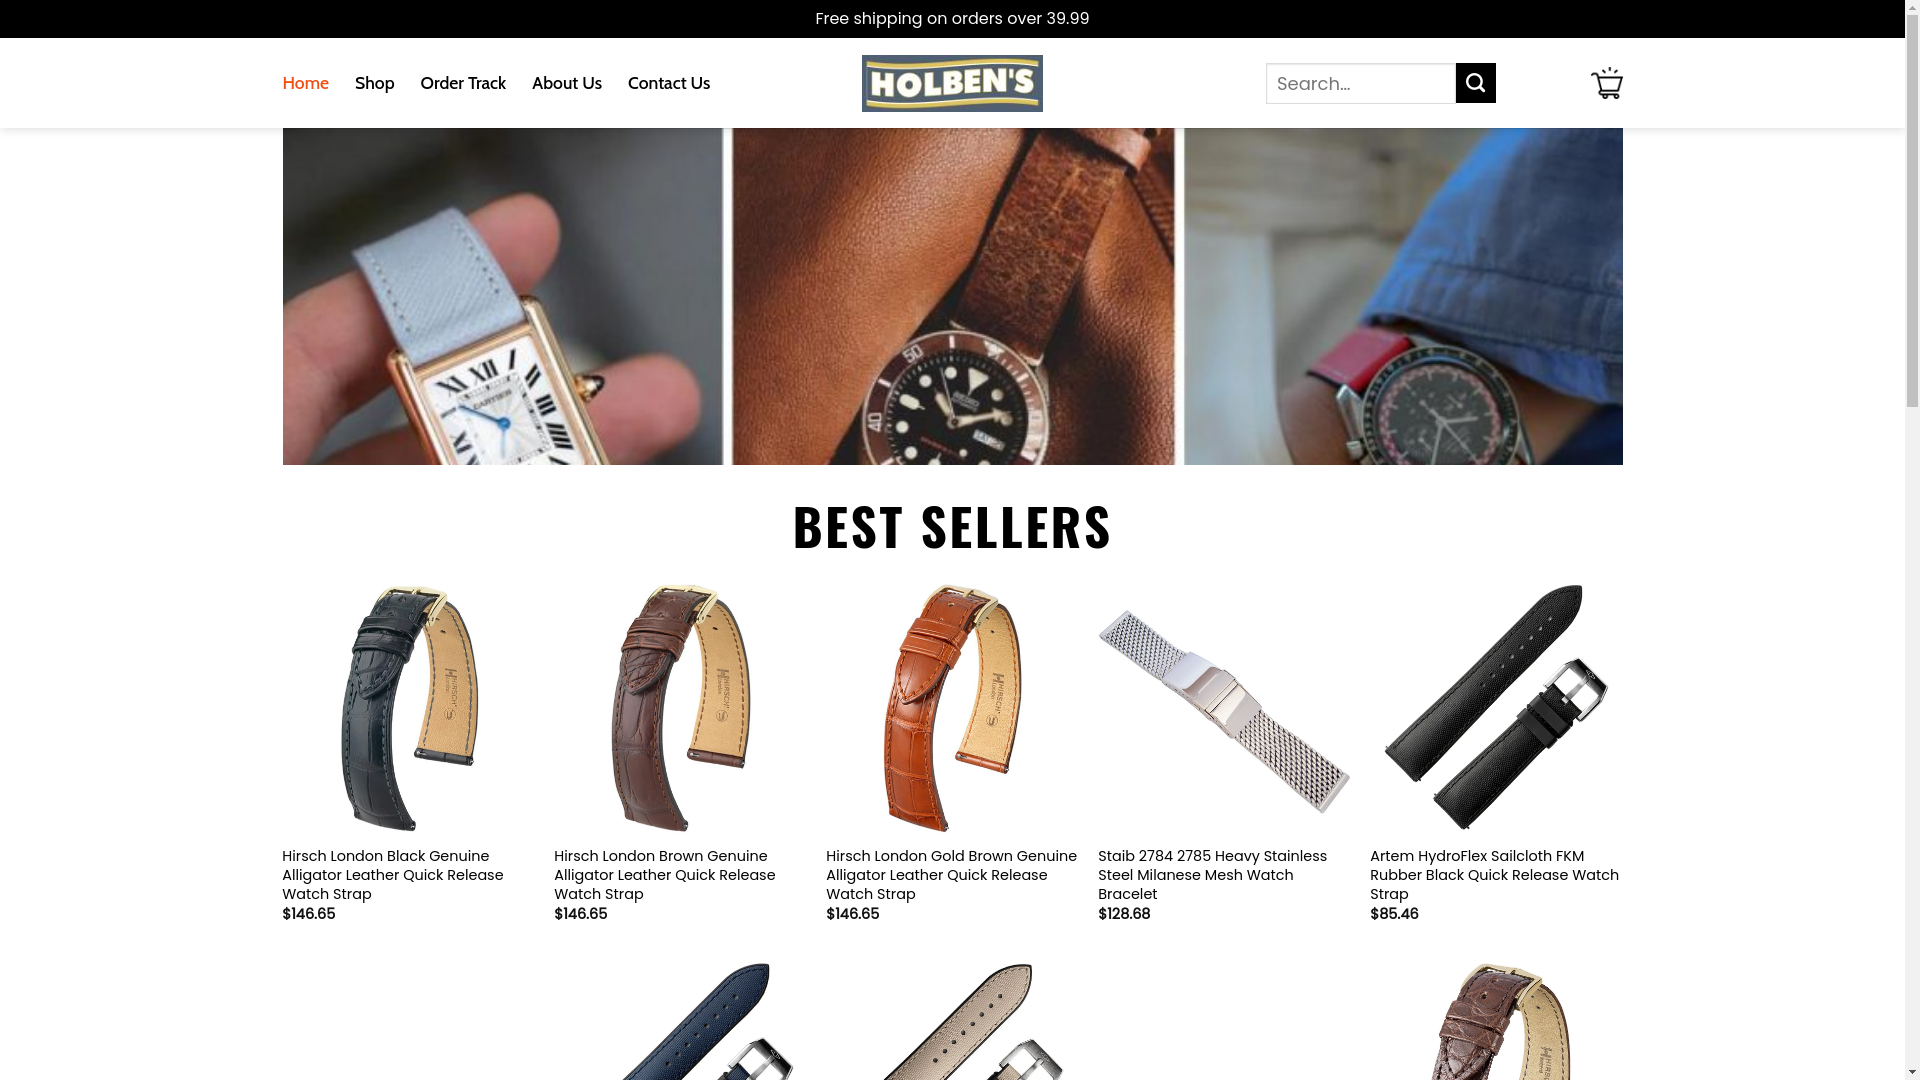Click Hirsch London Black Genuine Alligator title
Screen dimensions: 1920x1080
393,875
